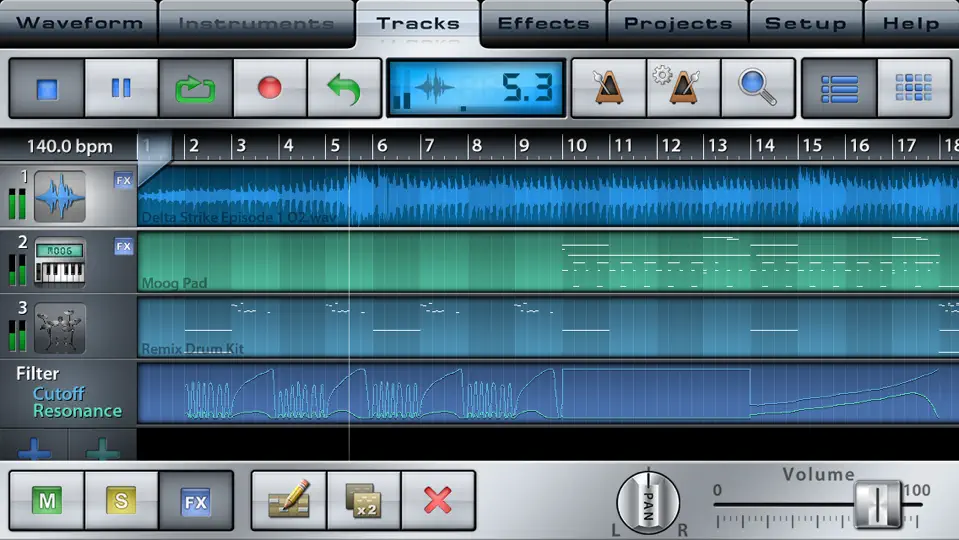Screen dimensions: 959x540
Task: Select the drum kit icon on track 3
Action: point(59,328)
